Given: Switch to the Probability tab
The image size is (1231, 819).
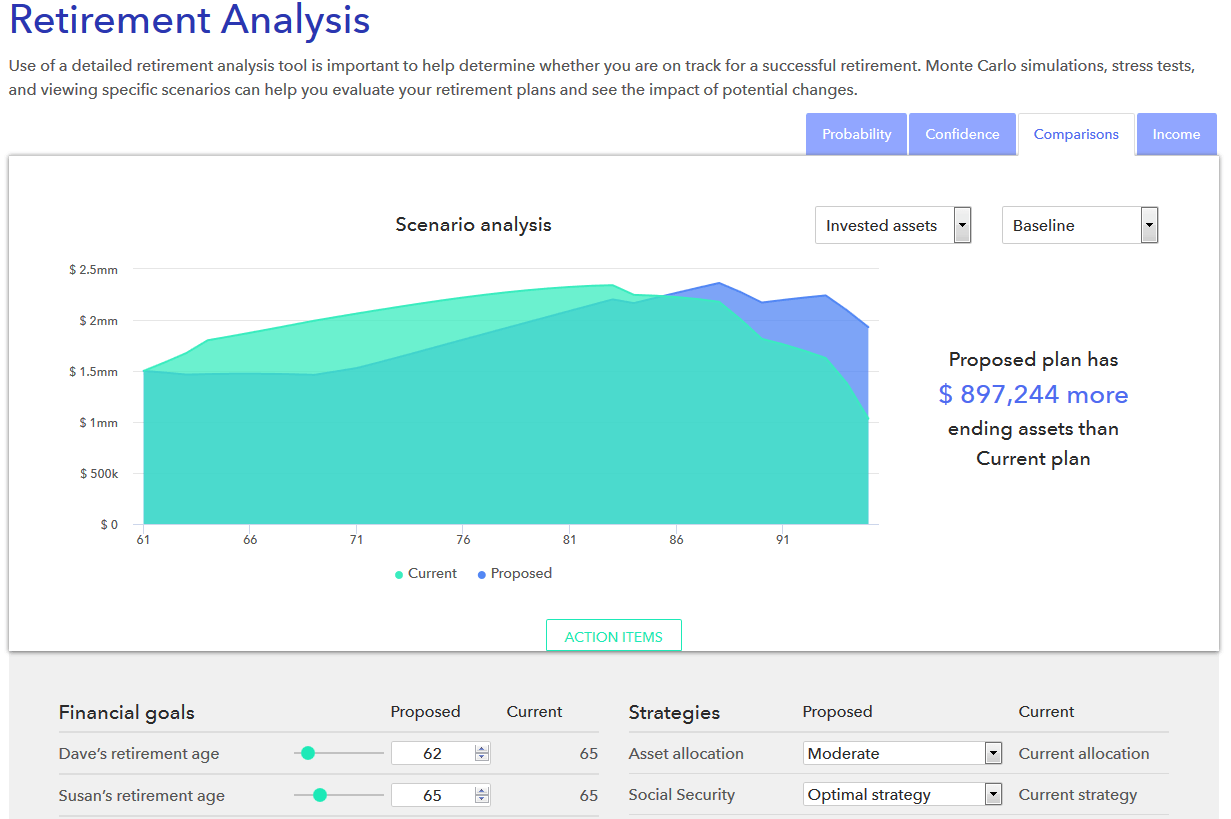Looking at the screenshot, I should pos(856,134).
